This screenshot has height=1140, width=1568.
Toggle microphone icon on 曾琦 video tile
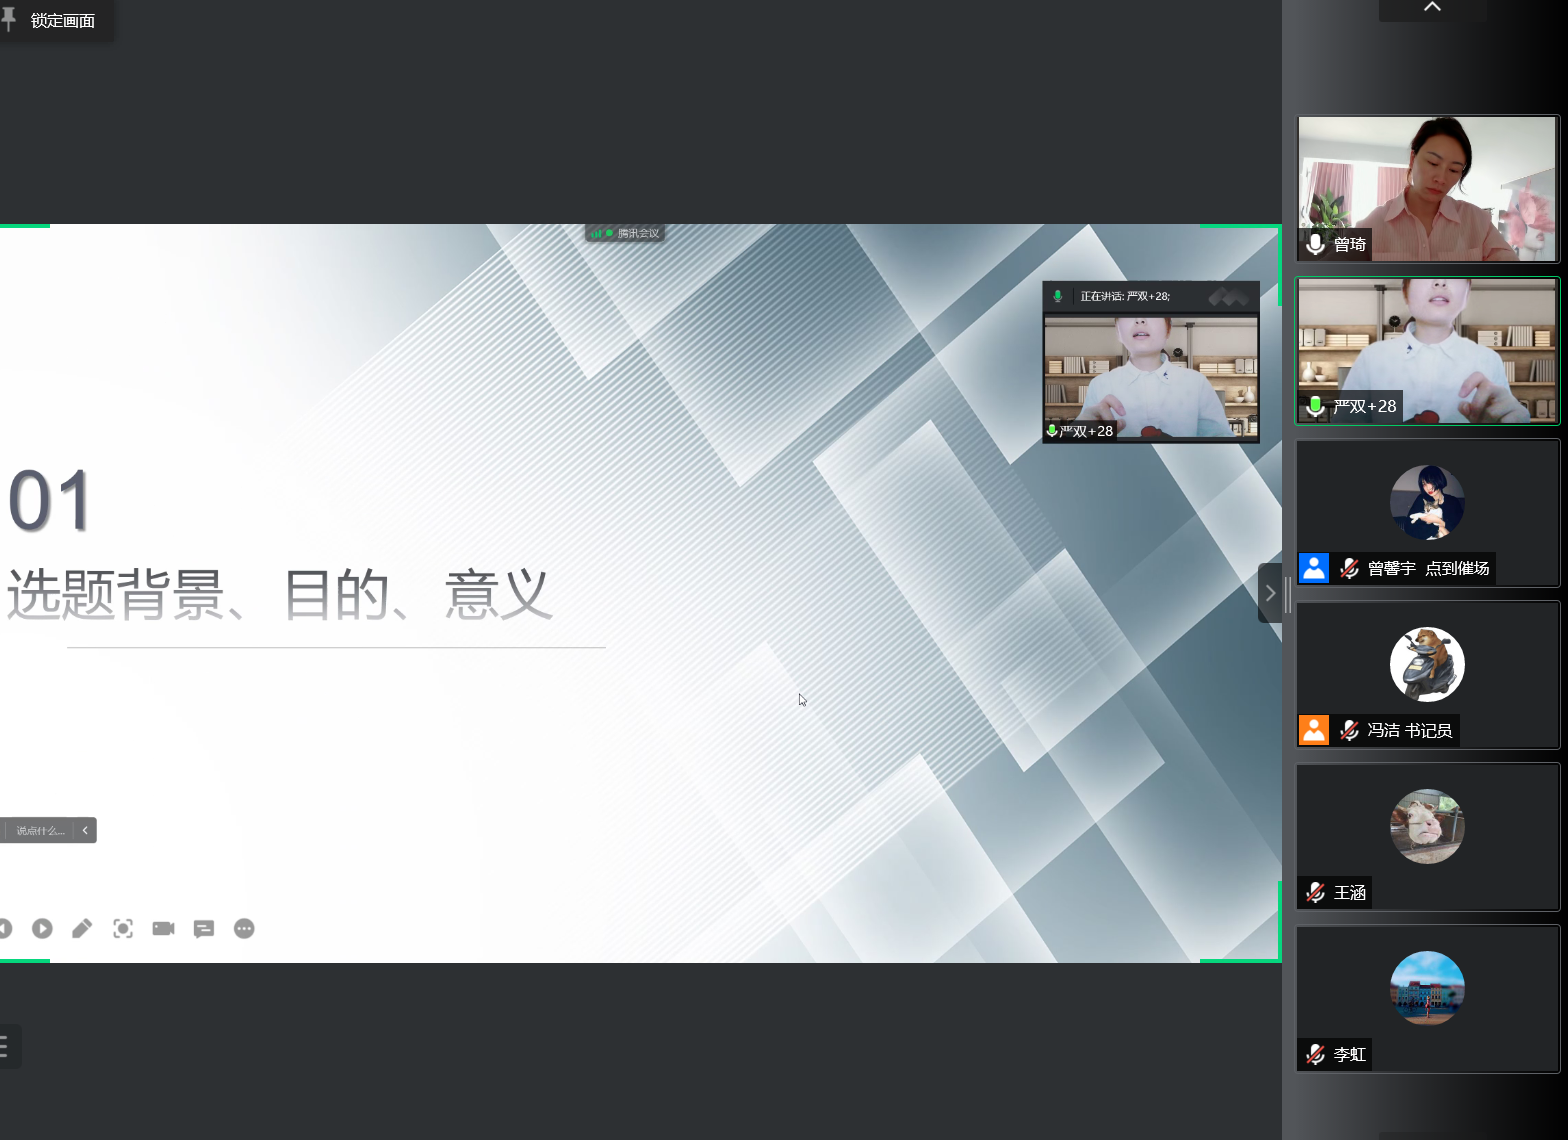[x=1316, y=244]
